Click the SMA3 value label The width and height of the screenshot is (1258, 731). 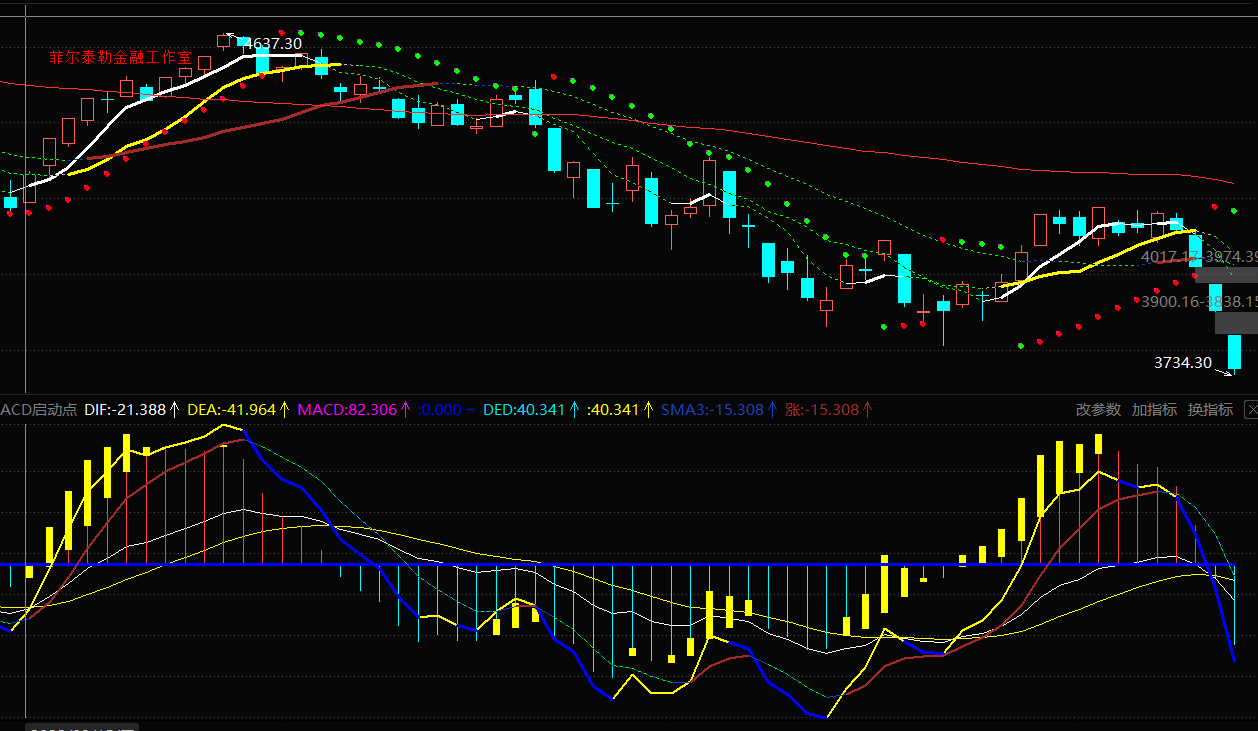pyautogui.click(x=712, y=410)
